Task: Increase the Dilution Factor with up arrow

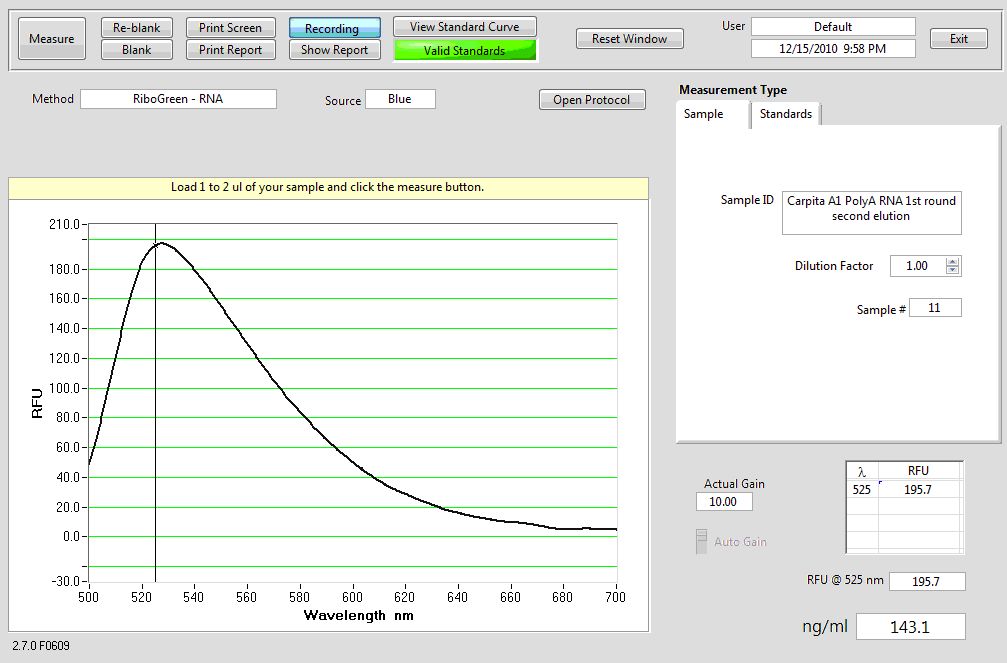Action: tap(953, 261)
